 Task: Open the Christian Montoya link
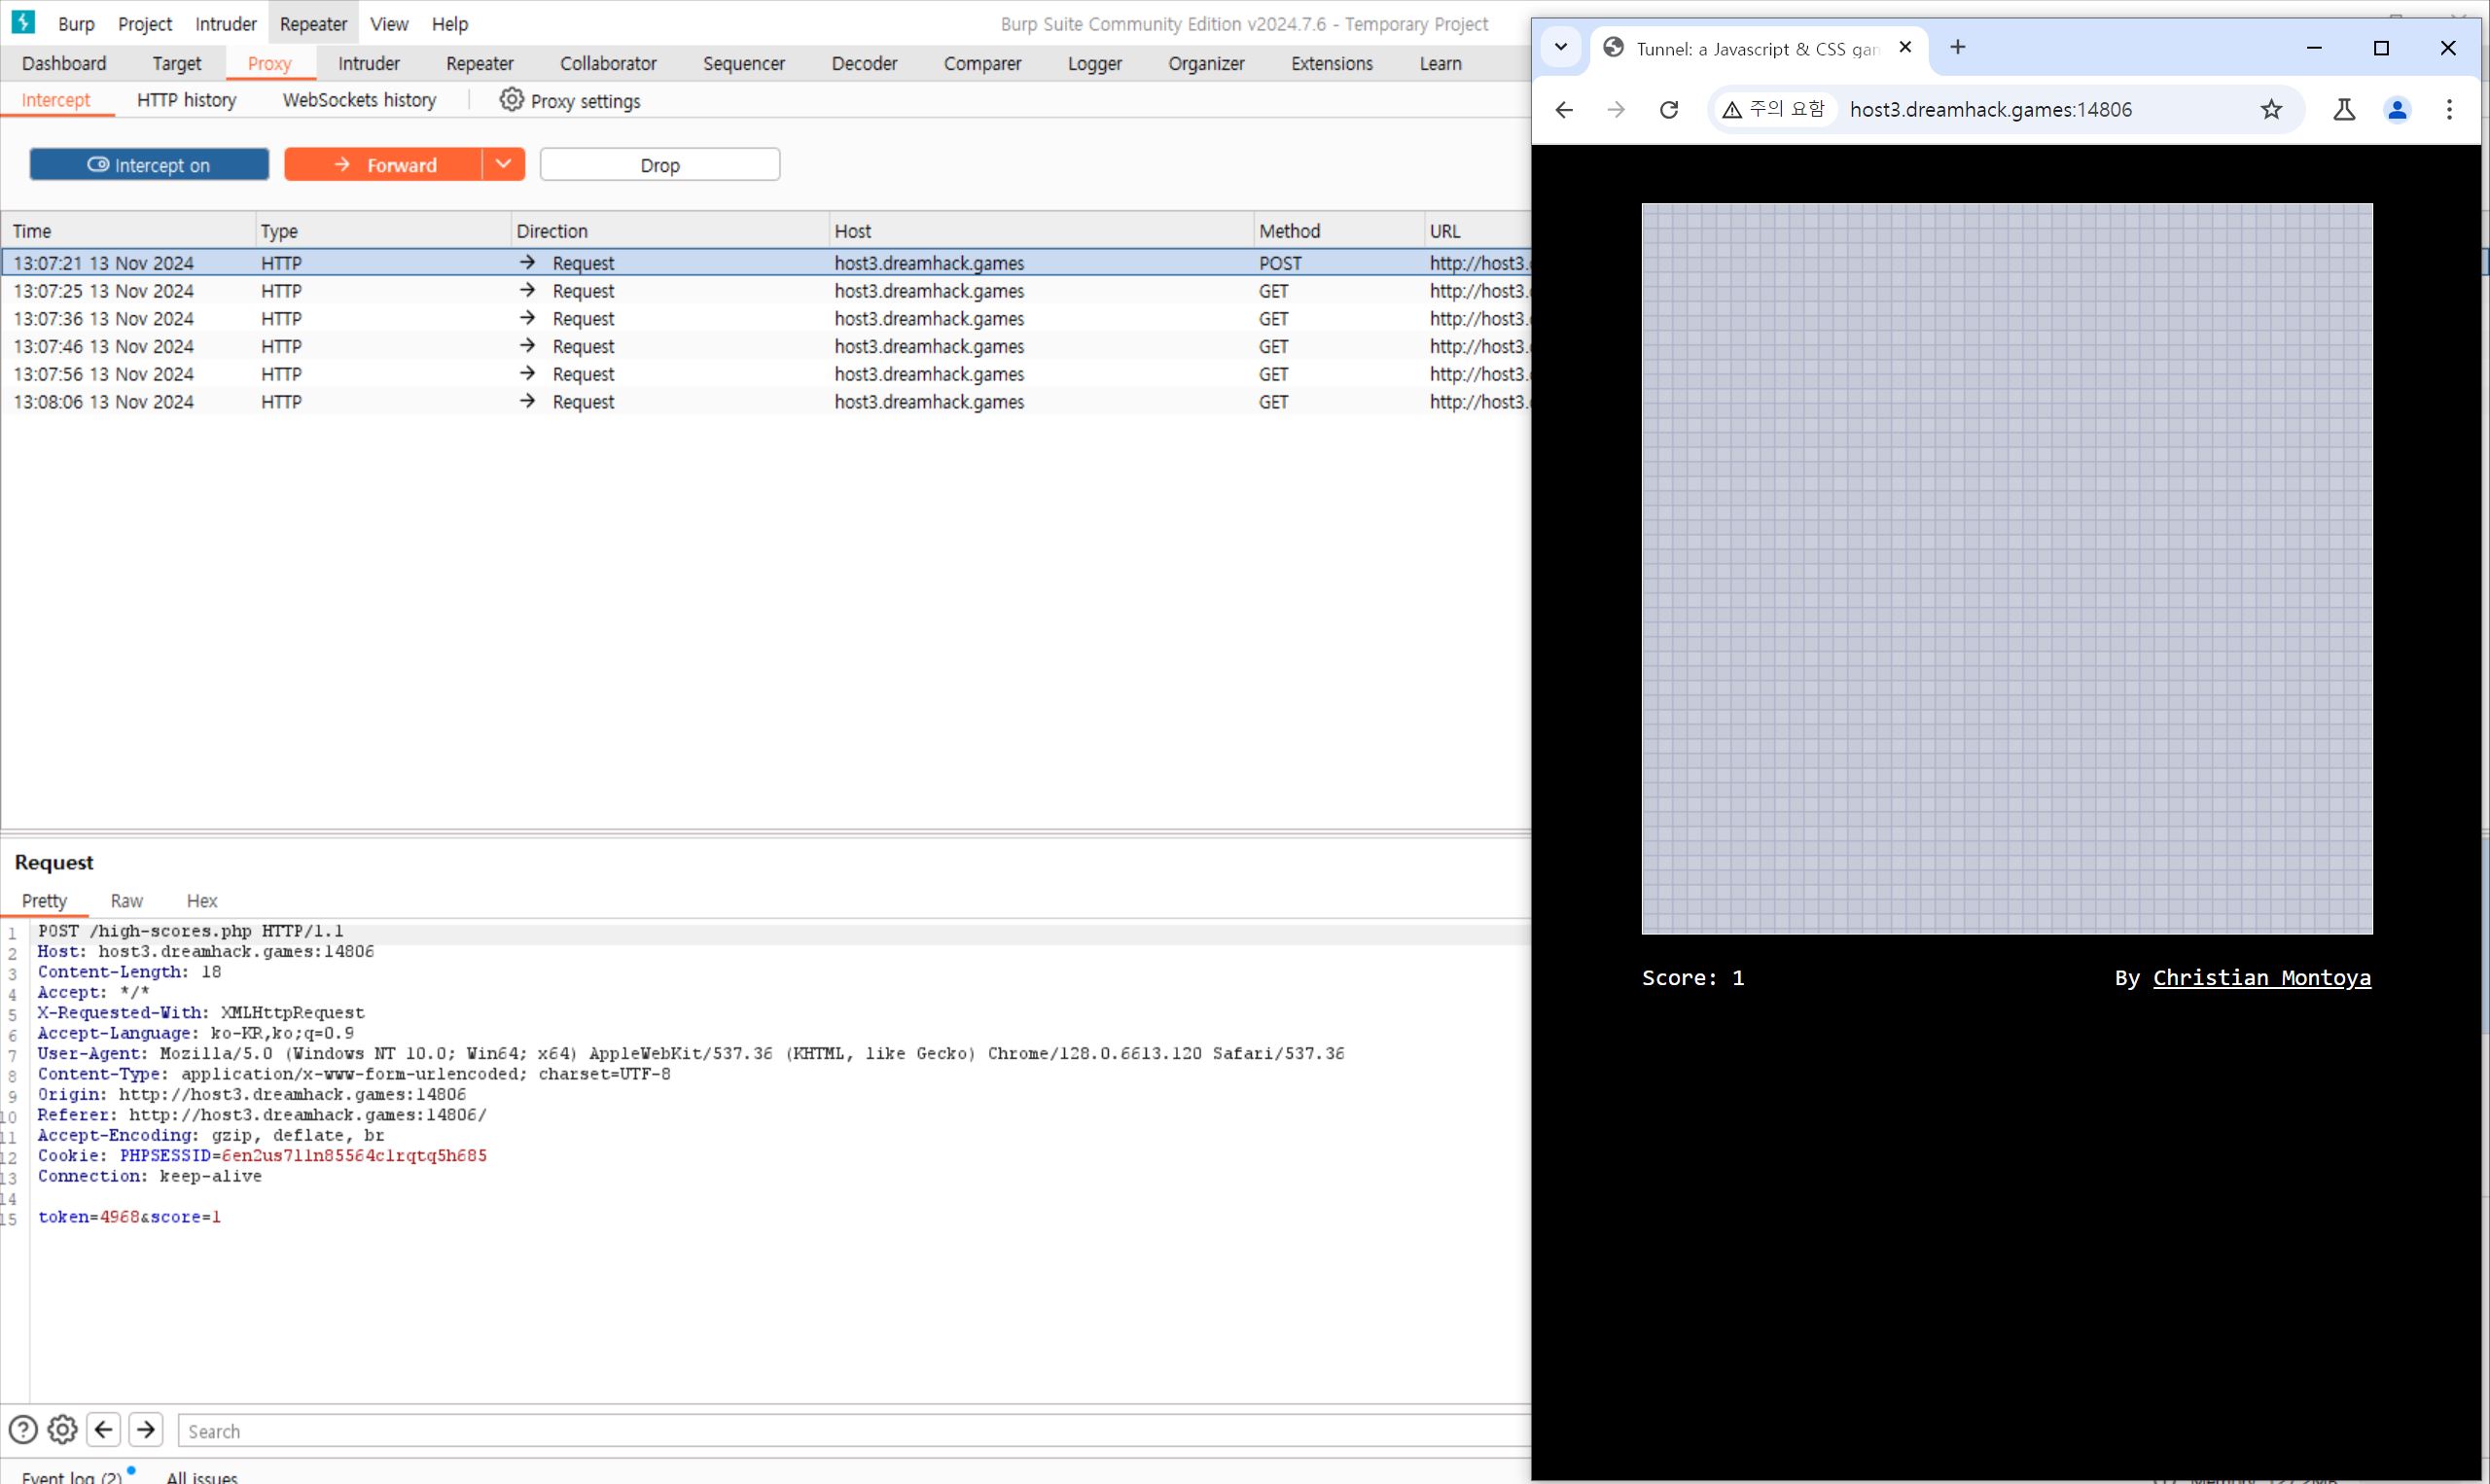2261,978
